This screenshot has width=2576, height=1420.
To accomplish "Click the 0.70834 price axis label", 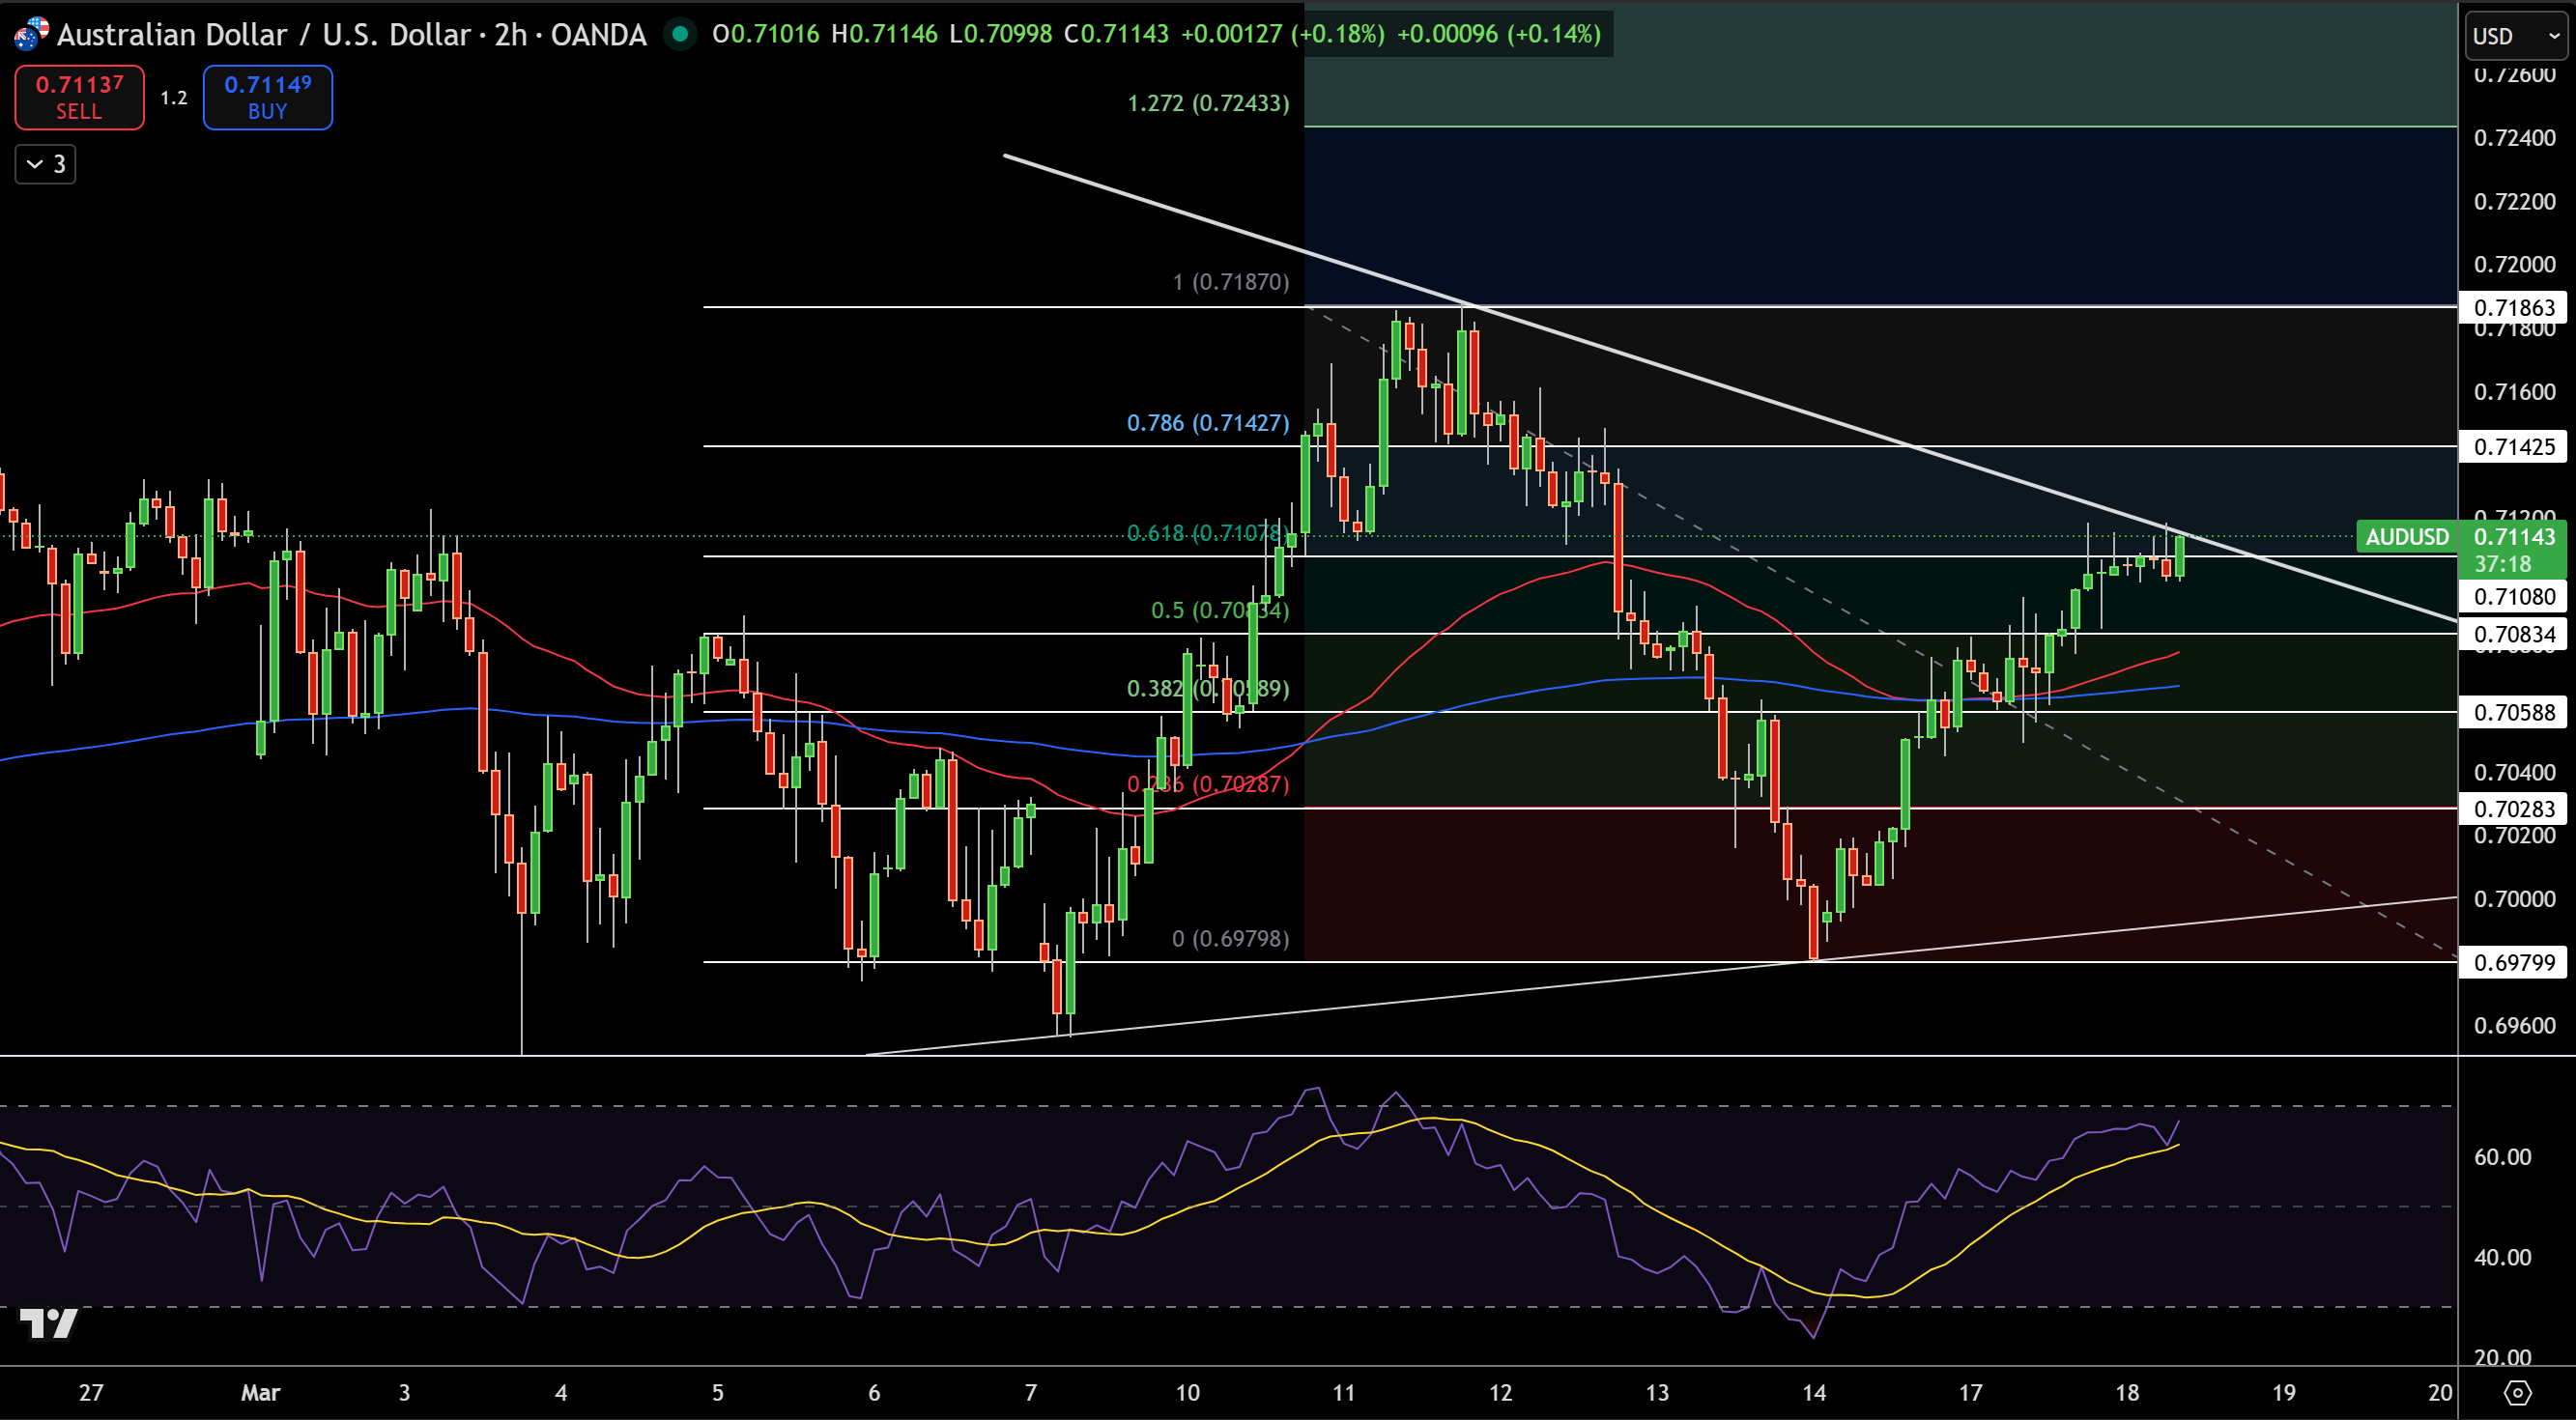I will pyautogui.click(x=2514, y=634).
